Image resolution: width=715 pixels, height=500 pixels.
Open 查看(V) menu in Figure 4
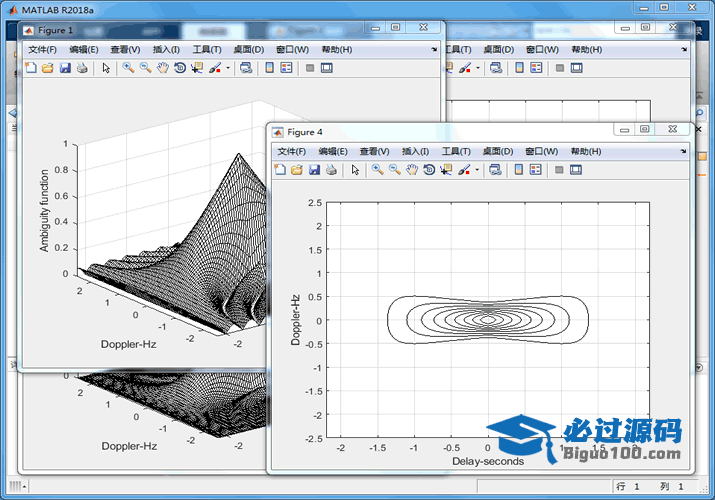coord(374,151)
